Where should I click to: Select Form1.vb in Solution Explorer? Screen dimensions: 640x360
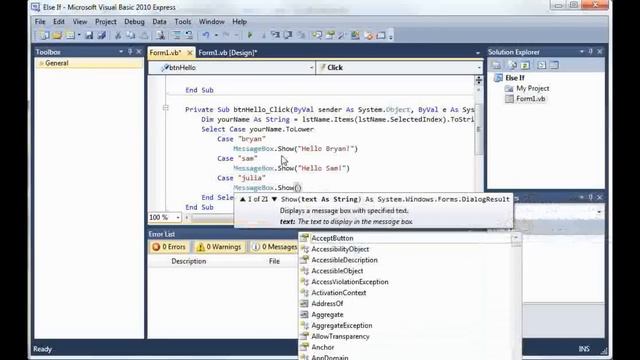click(530, 99)
